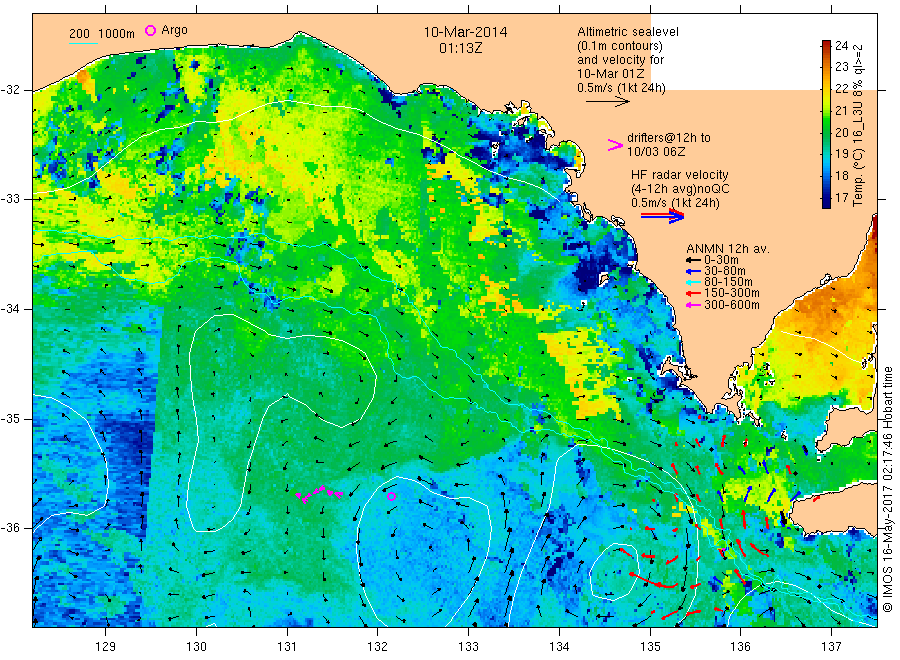
Task: Click the blue 30-80m ANMN arrow
Action: tap(693, 271)
